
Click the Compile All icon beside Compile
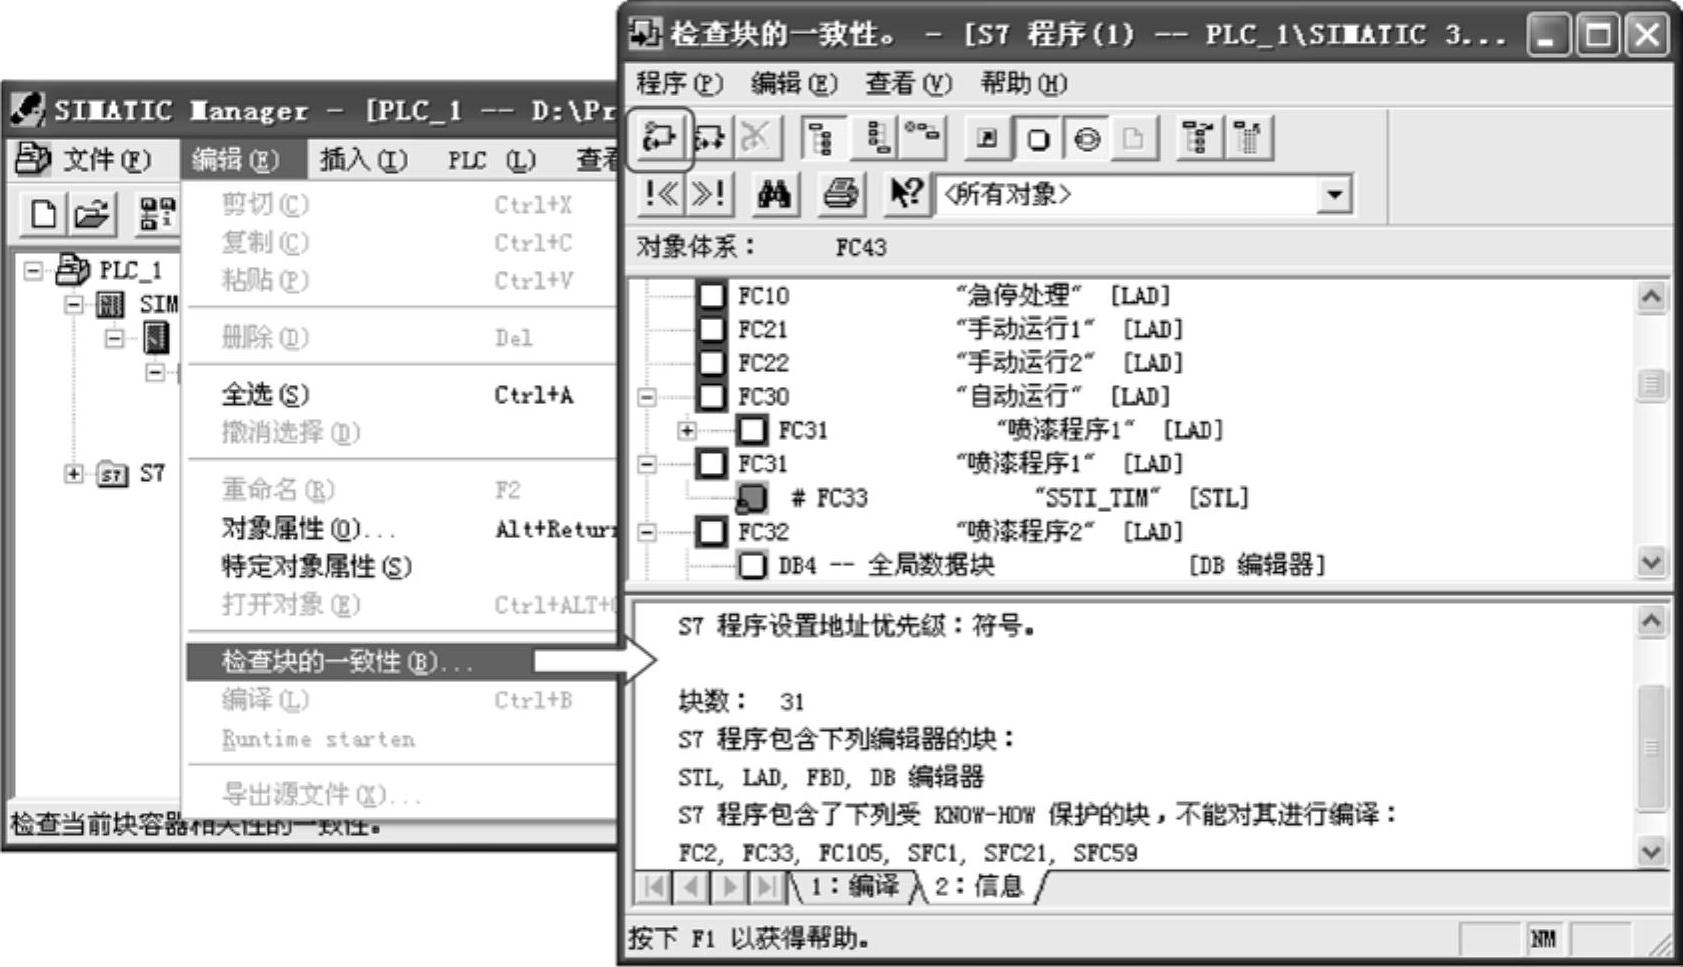click(x=709, y=138)
